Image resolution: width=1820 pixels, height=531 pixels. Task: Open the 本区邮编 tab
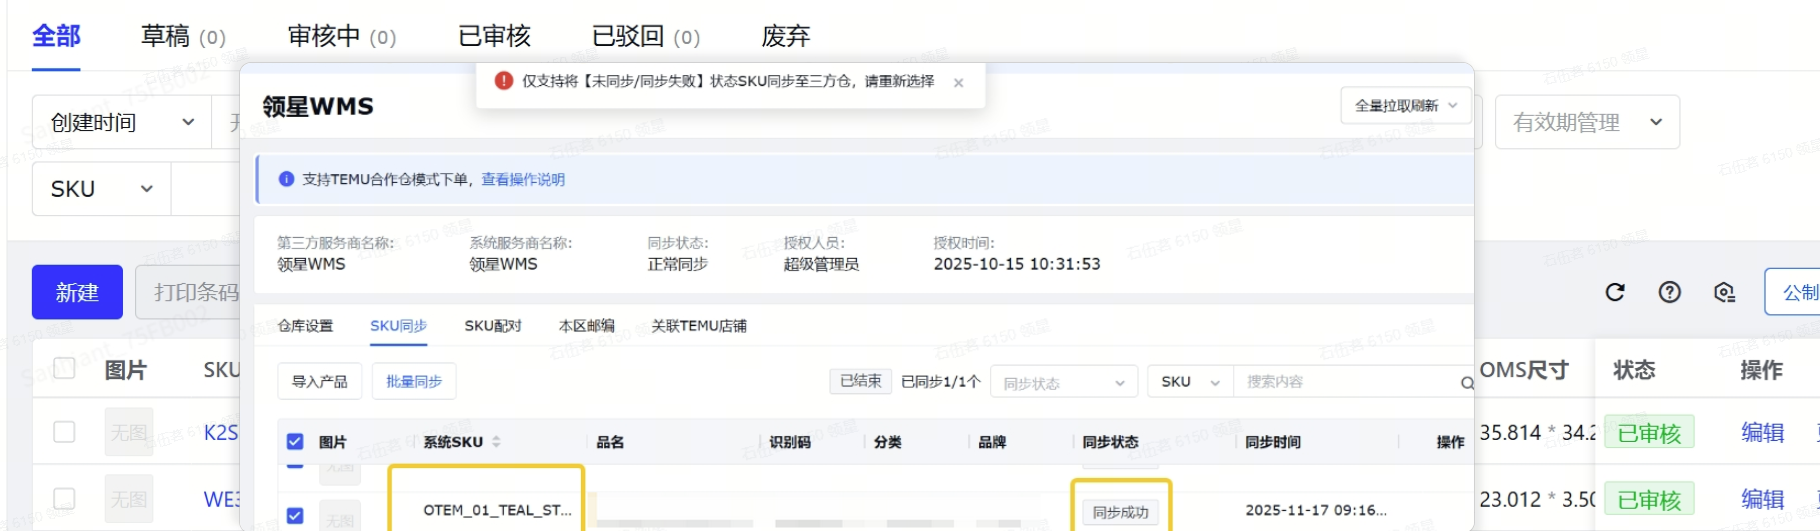(586, 326)
